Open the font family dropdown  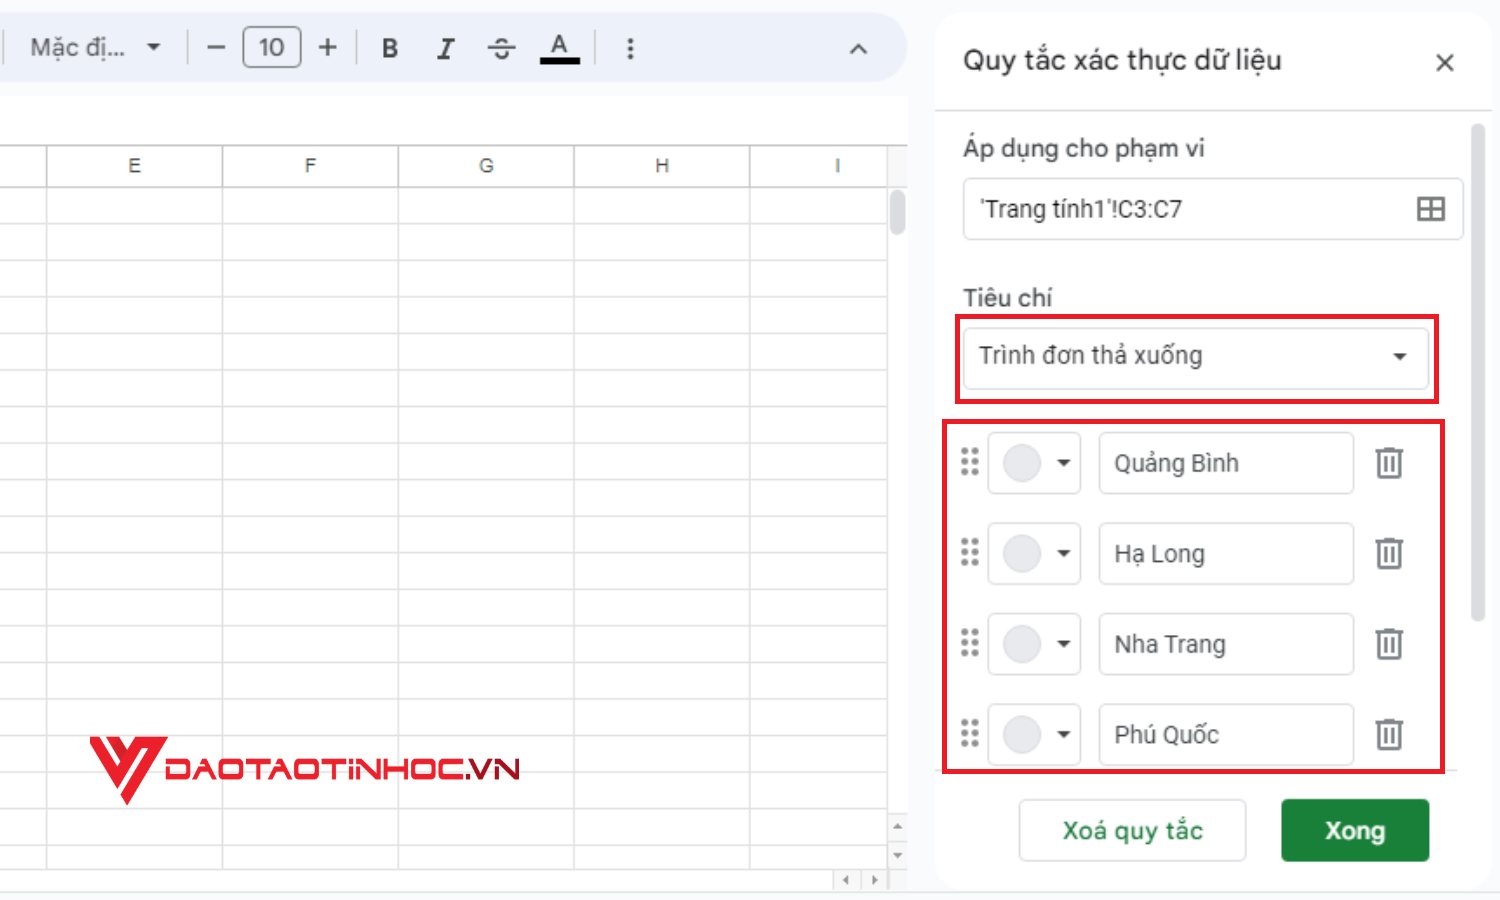point(95,48)
